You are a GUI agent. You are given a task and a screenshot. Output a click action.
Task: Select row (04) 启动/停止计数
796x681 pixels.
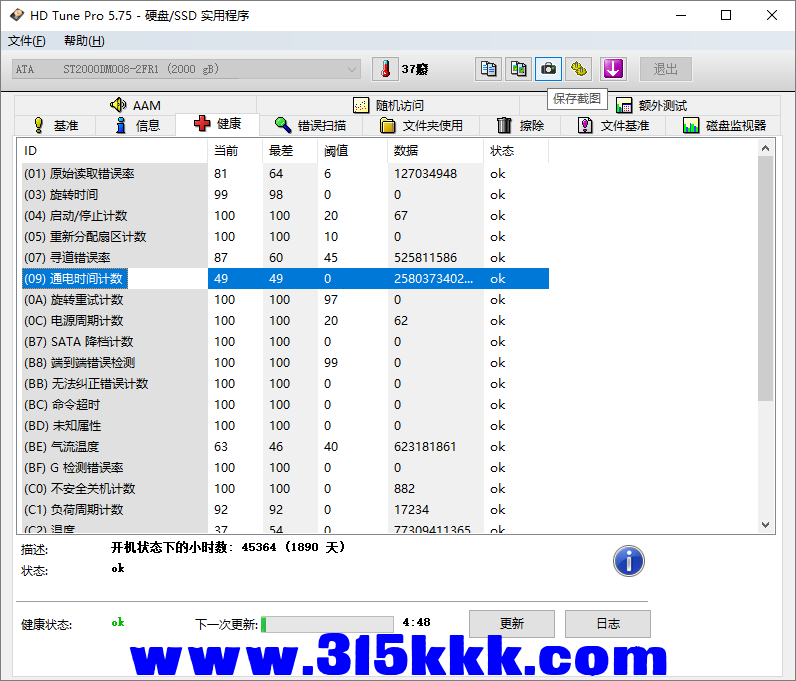[x=285, y=216]
